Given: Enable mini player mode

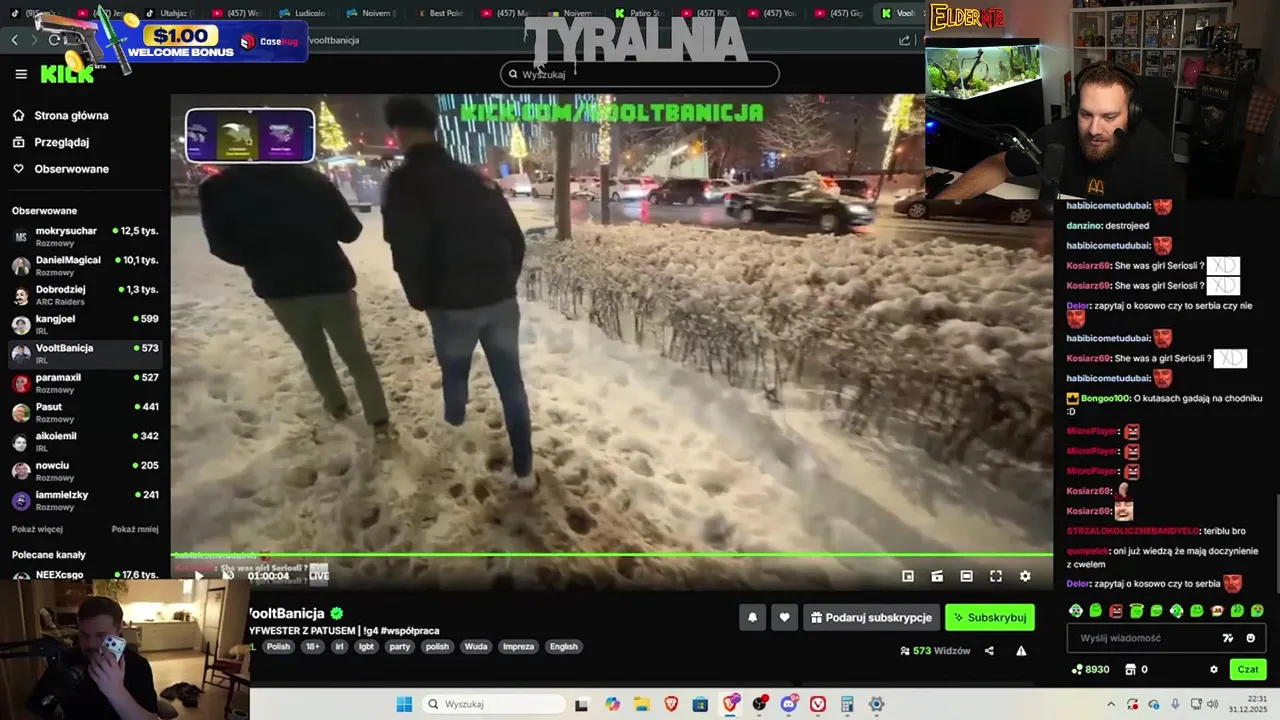Looking at the screenshot, I should click(x=908, y=576).
